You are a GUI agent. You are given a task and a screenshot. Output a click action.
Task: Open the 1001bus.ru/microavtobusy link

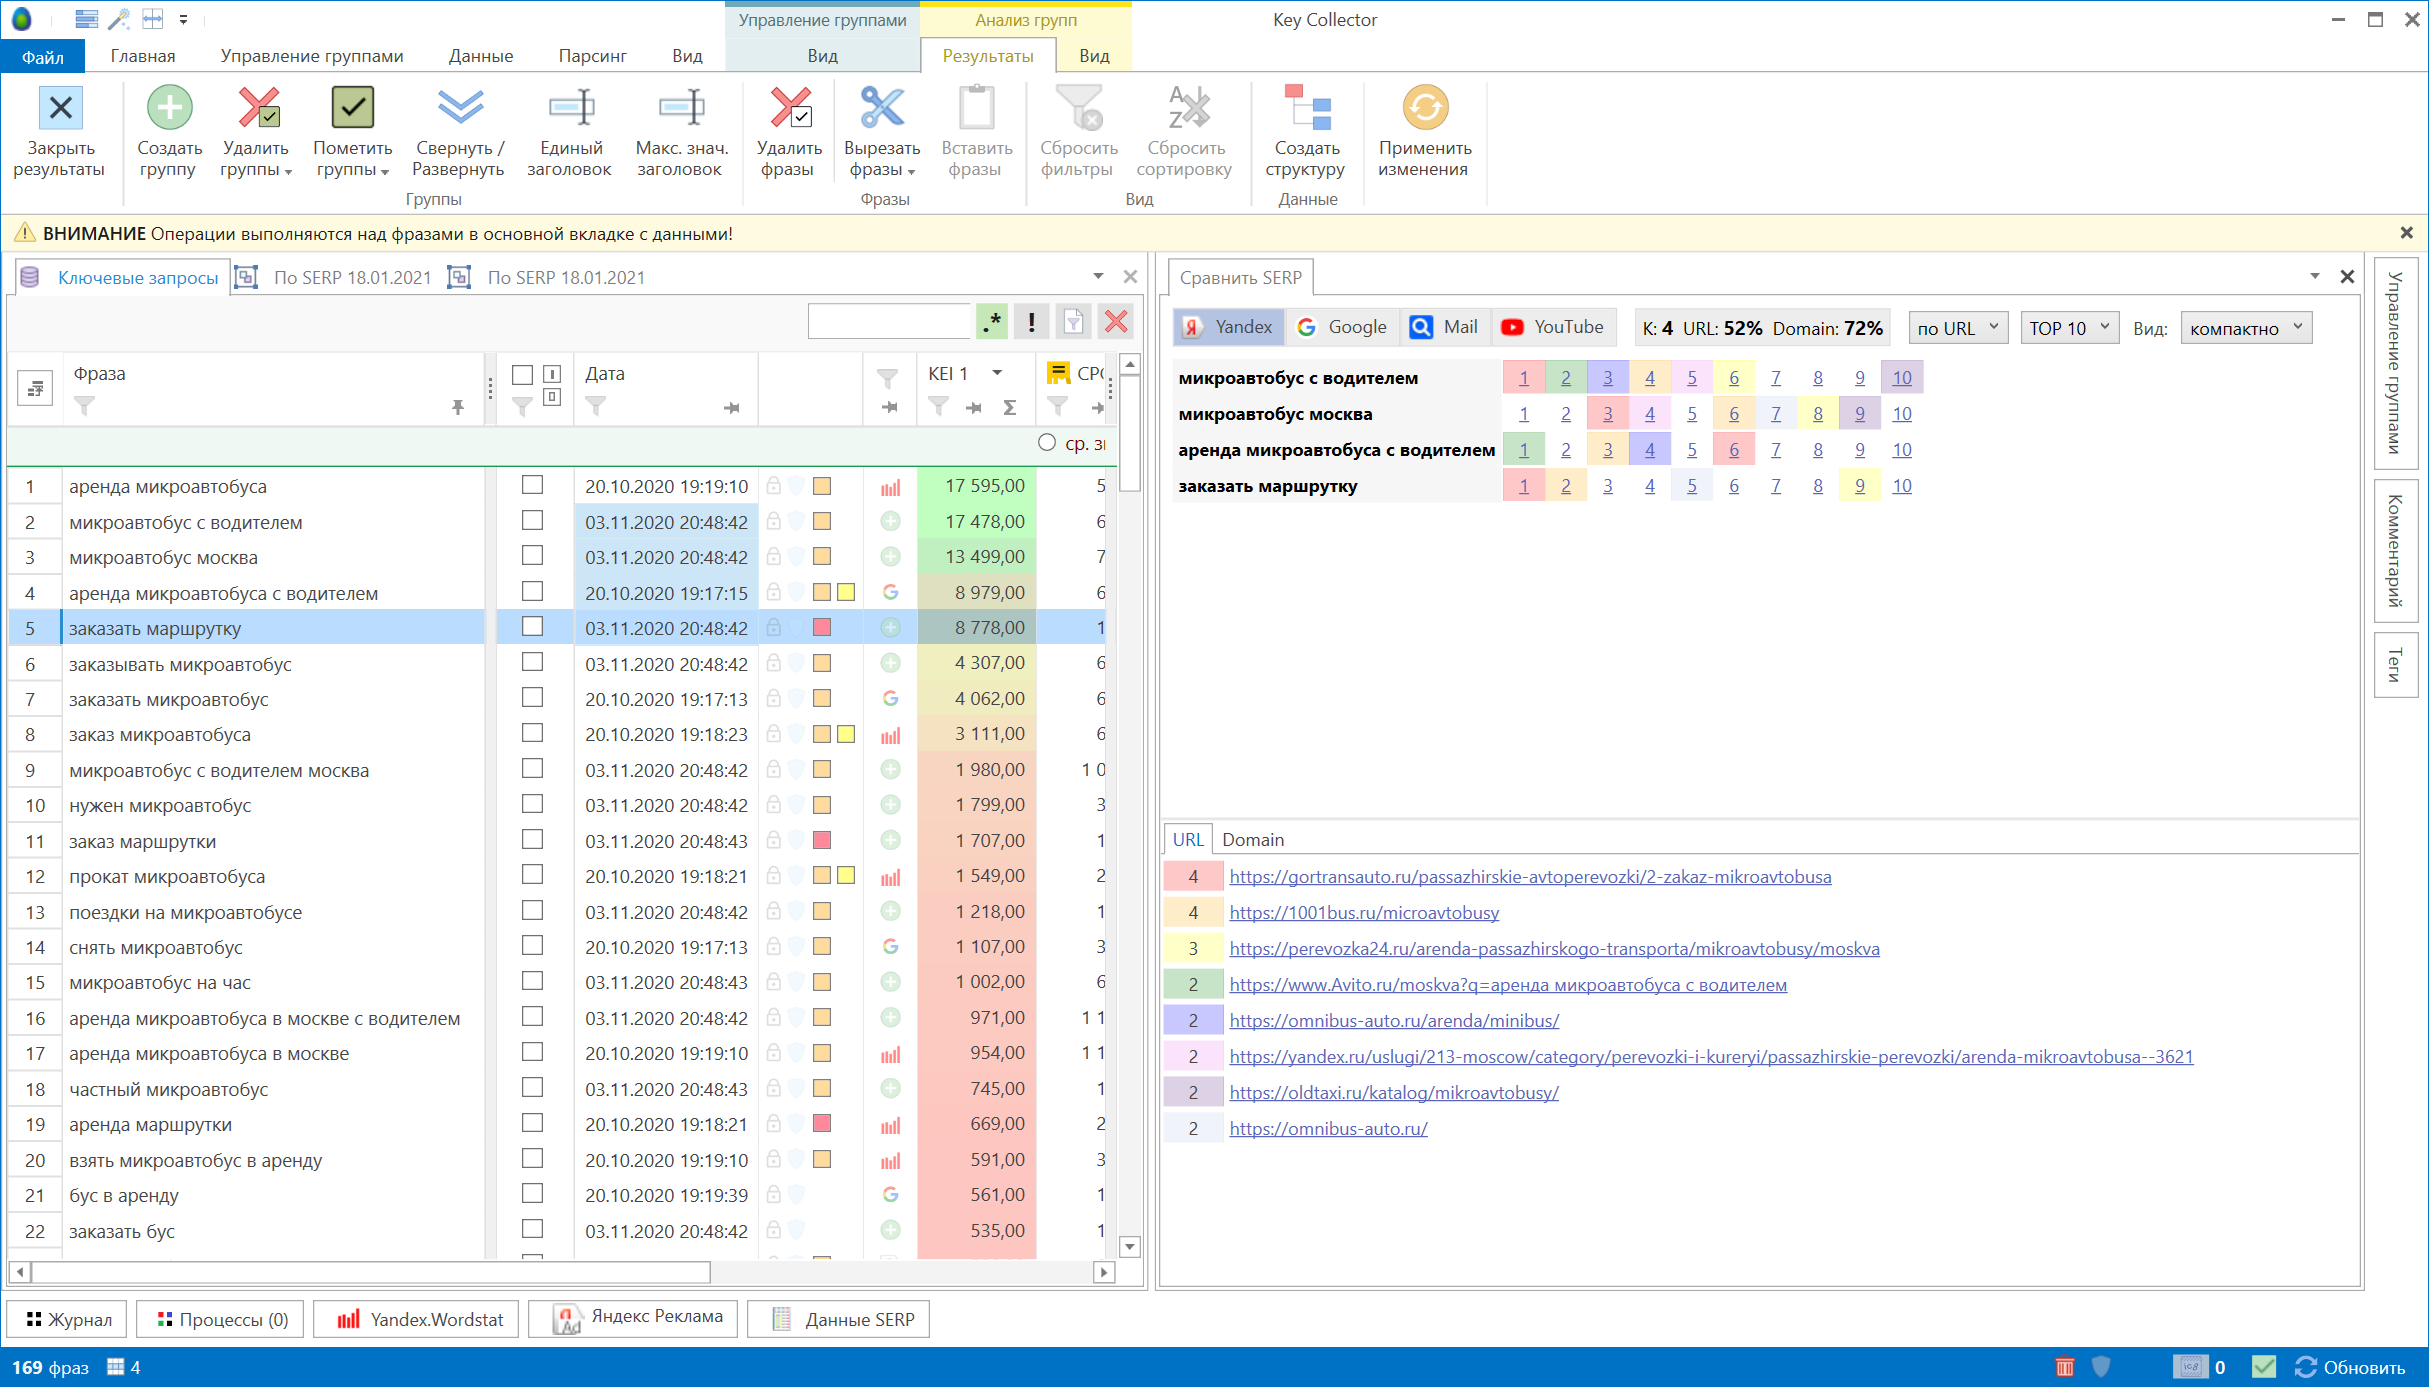[1364, 912]
